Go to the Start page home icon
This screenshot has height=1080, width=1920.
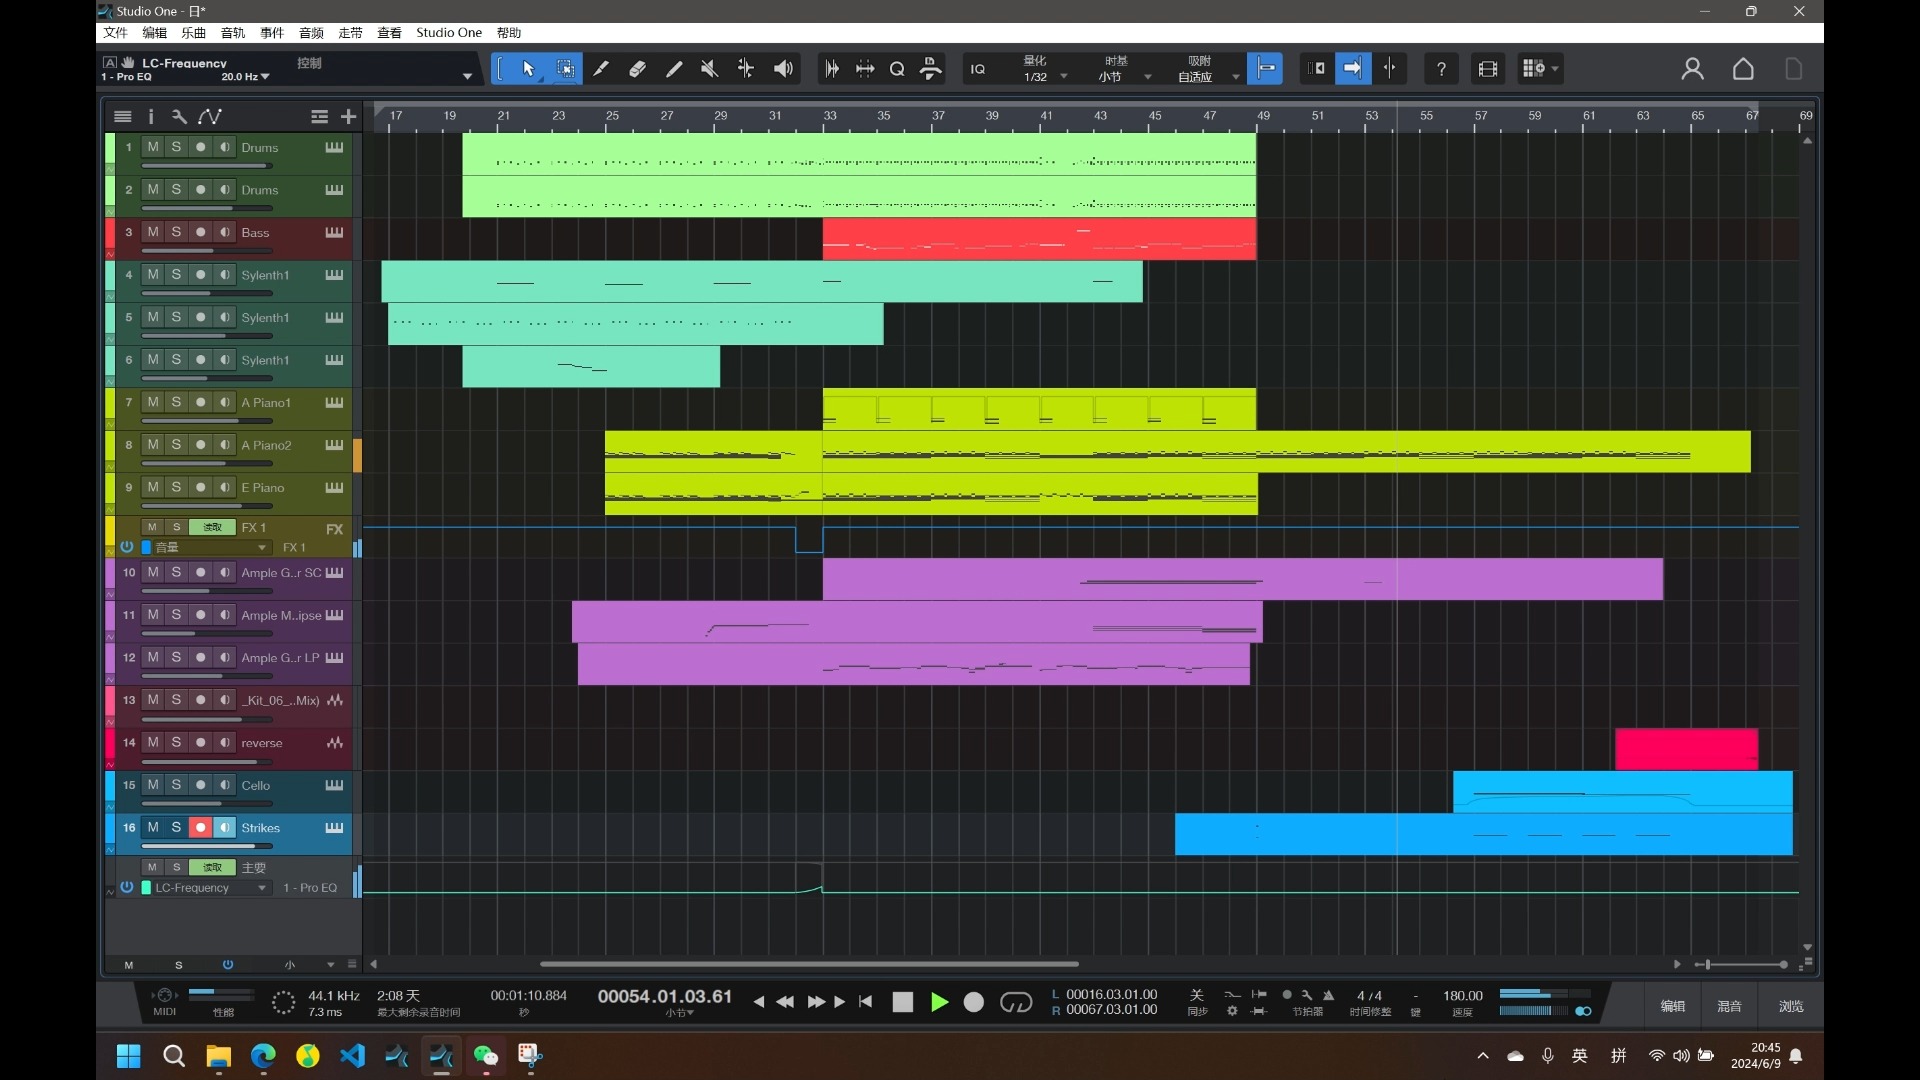[1743, 69]
